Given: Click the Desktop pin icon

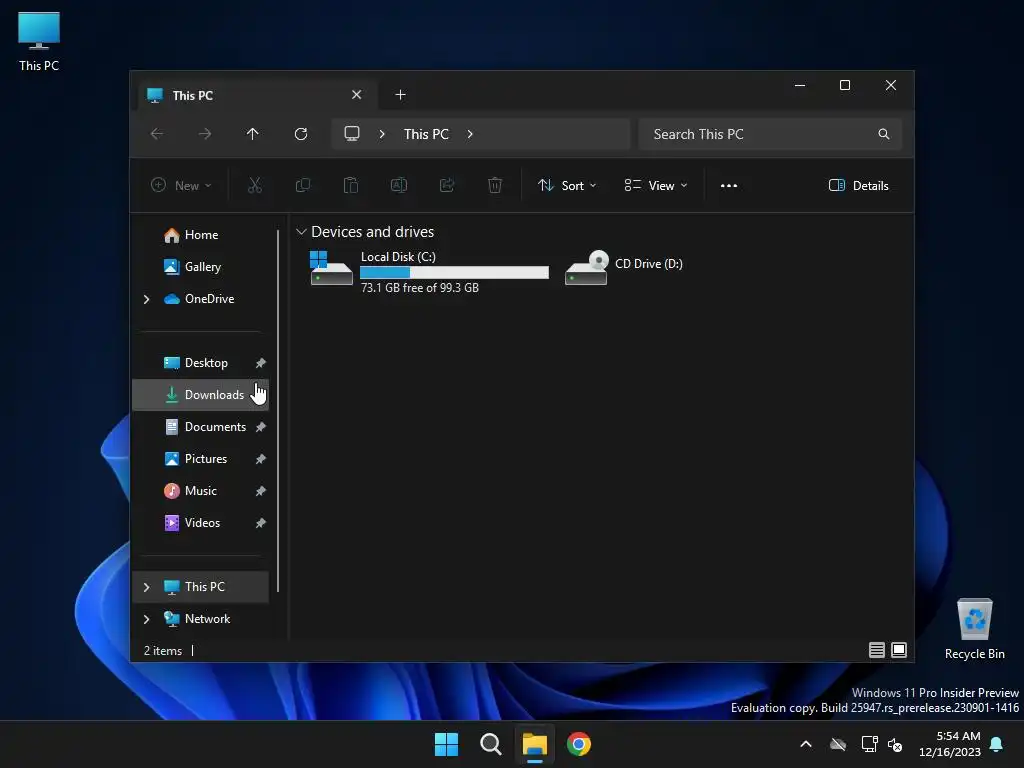Looking at the screenshot, I should pyautogui.click(x=261, y=363).
